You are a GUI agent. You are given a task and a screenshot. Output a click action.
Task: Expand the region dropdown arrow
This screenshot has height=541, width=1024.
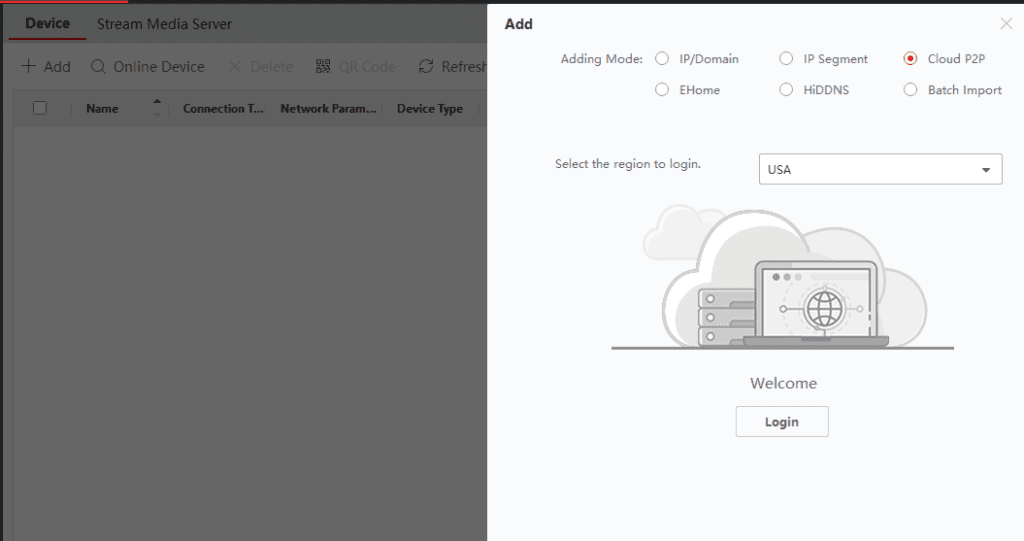pyautogui.click(x=986, y=170)
